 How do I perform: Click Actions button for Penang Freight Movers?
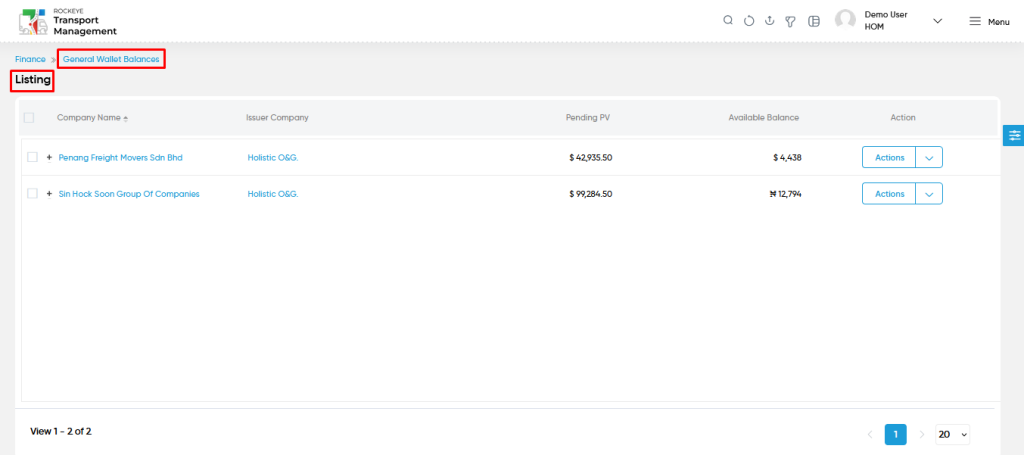[x=889, y=157]
